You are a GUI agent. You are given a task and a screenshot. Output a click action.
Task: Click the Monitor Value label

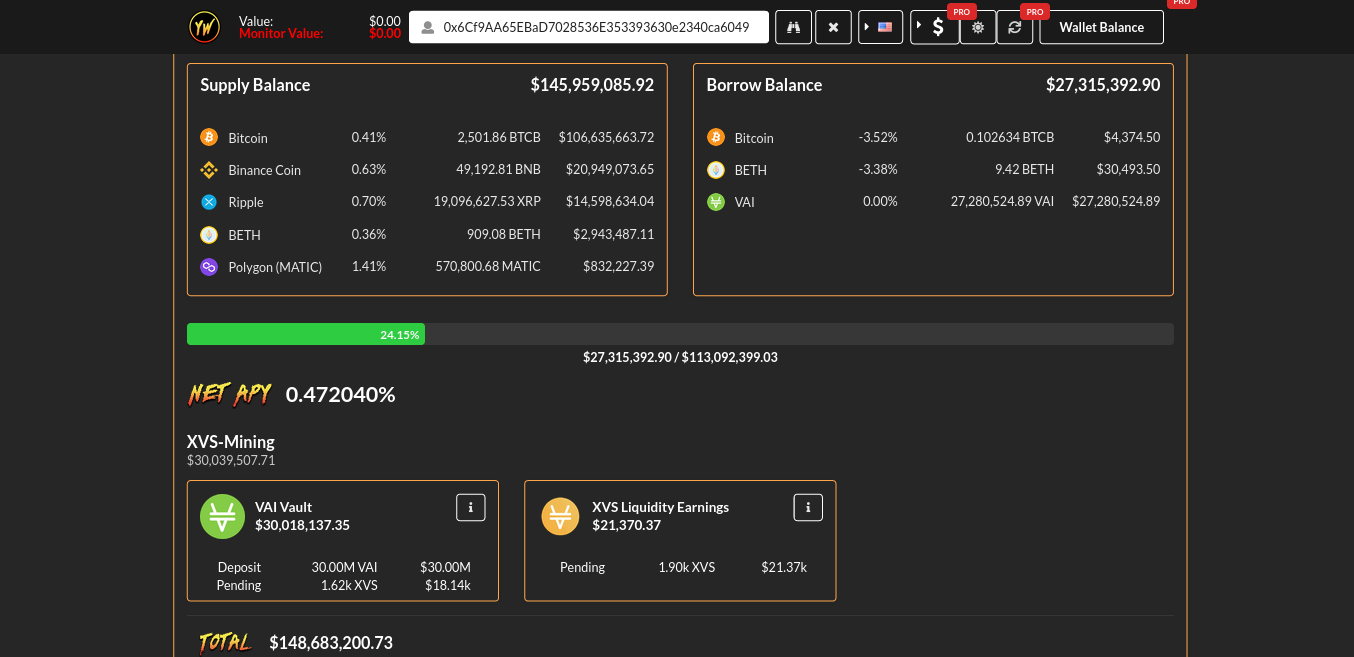tap(281, 33)
